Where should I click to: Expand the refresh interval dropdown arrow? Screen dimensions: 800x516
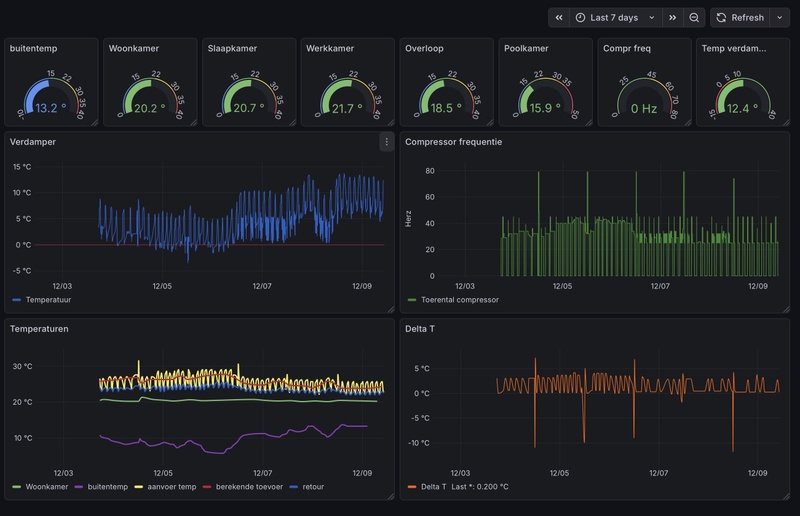pos(779,17)
